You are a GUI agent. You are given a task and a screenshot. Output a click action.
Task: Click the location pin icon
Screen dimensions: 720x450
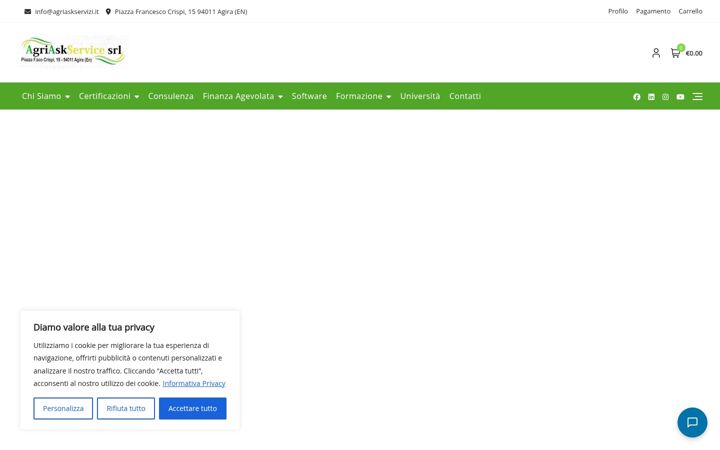pyautogui.click(x=108, y=11)
